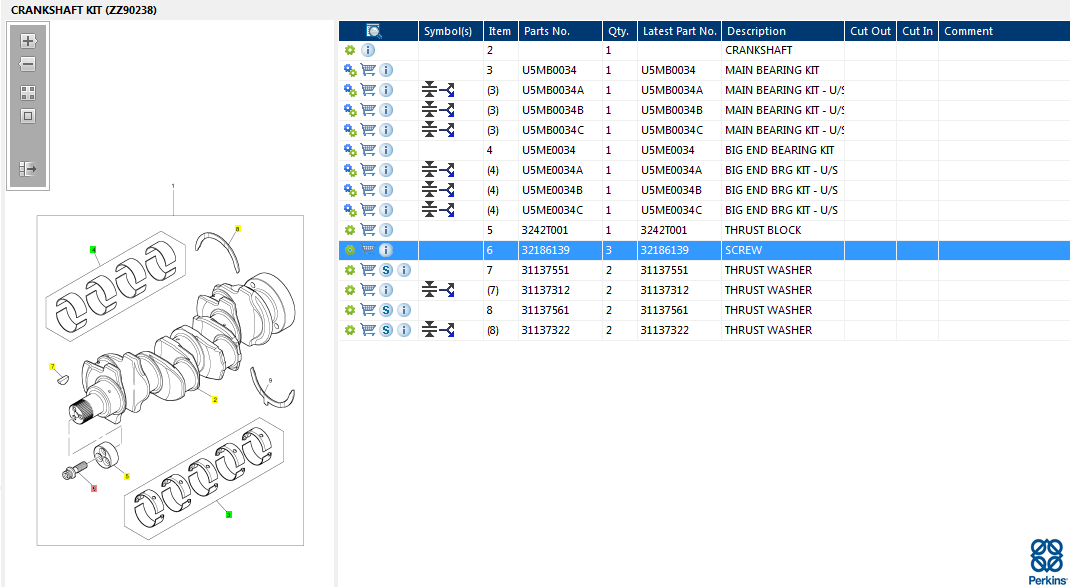Click the undersize symbol for U5MB0034C
Image resolution: width=1070 pixels, height=587 pixels.
pos(429,130)
